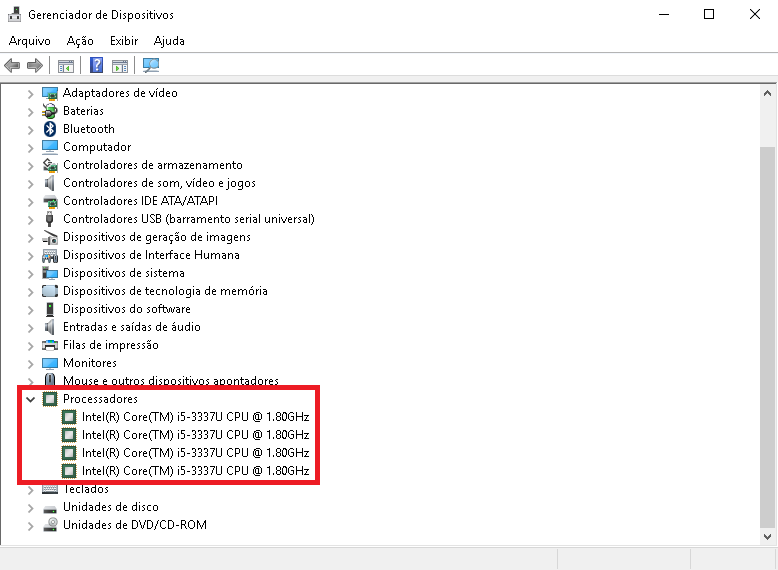
Task: Select fourth Intel Core i5-3337U entry
Action: pos(195,471)
